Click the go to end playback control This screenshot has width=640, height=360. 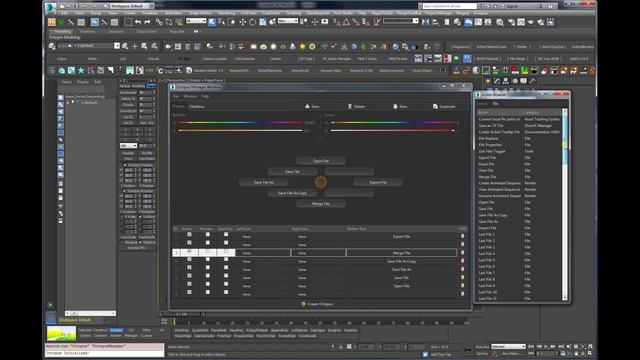tap(562, 346)
